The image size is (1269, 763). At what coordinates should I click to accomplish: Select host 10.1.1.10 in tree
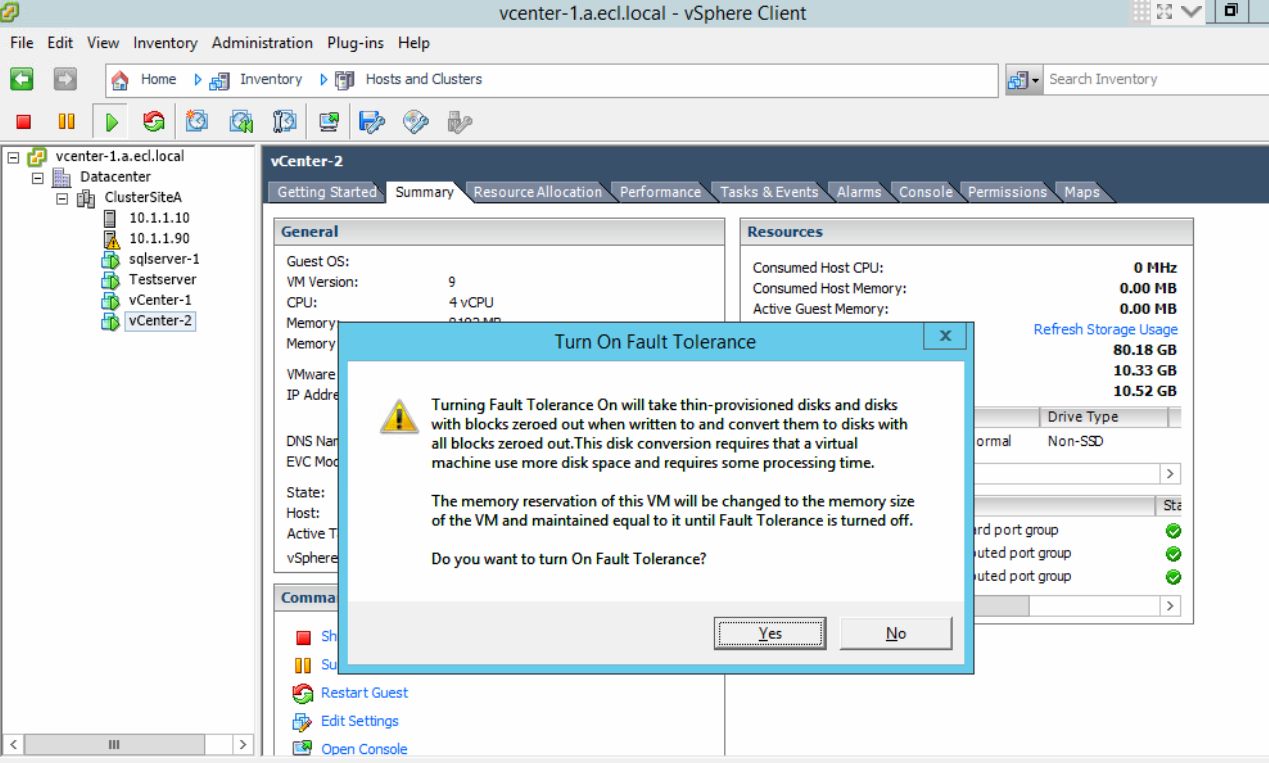tap(159, 218)
